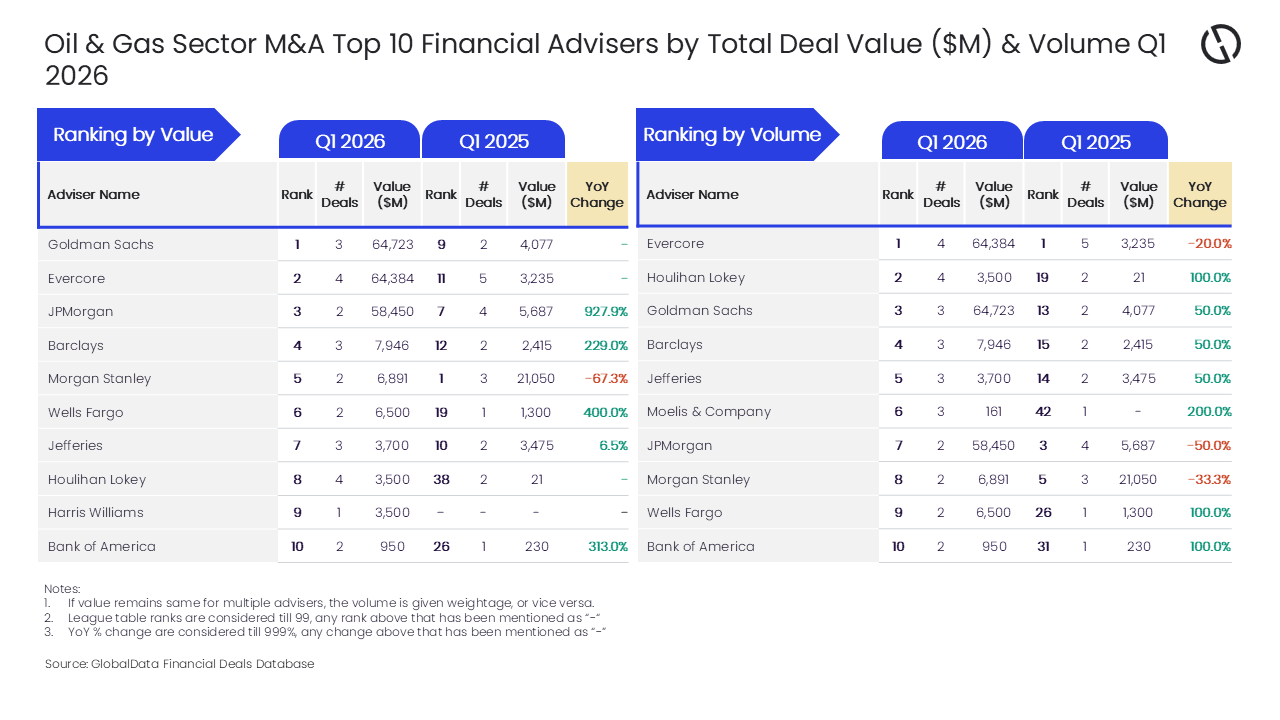This screenshot has width=1280, height=720.
Task: Select Harris Williams in the value ranking
Action: coord(96,512)
